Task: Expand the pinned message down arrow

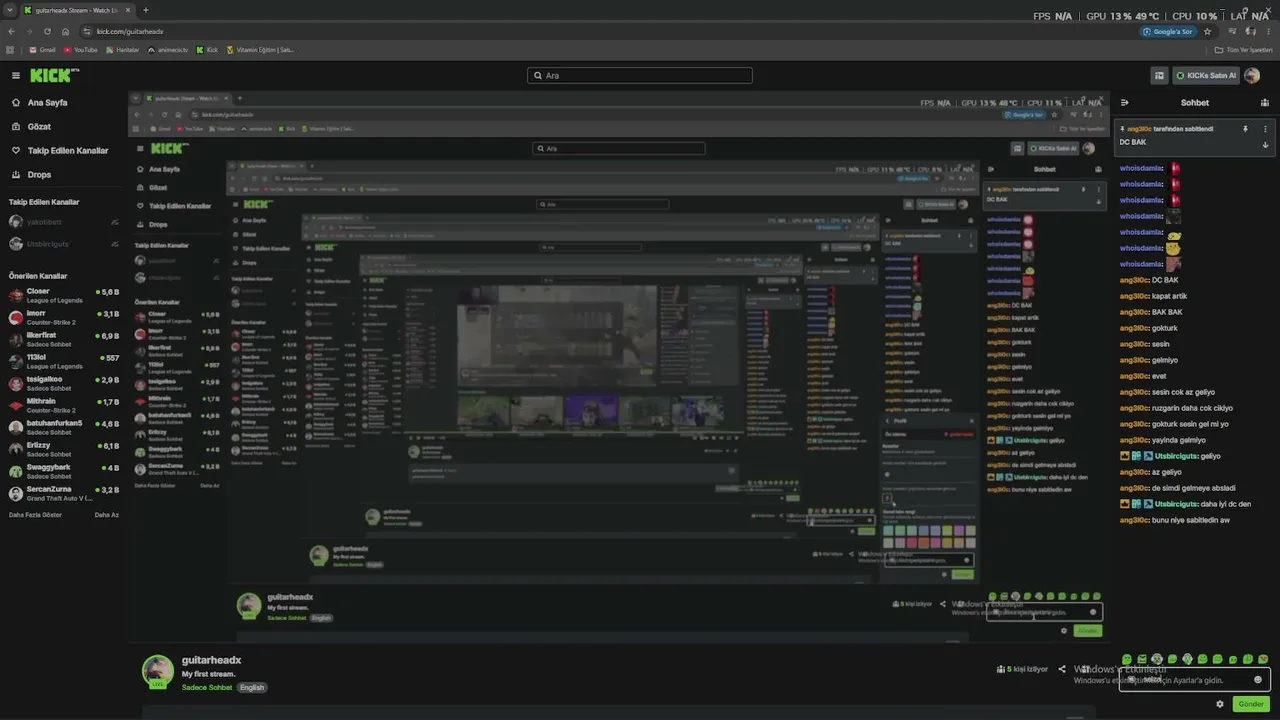Action: [x=1265, y=145]
